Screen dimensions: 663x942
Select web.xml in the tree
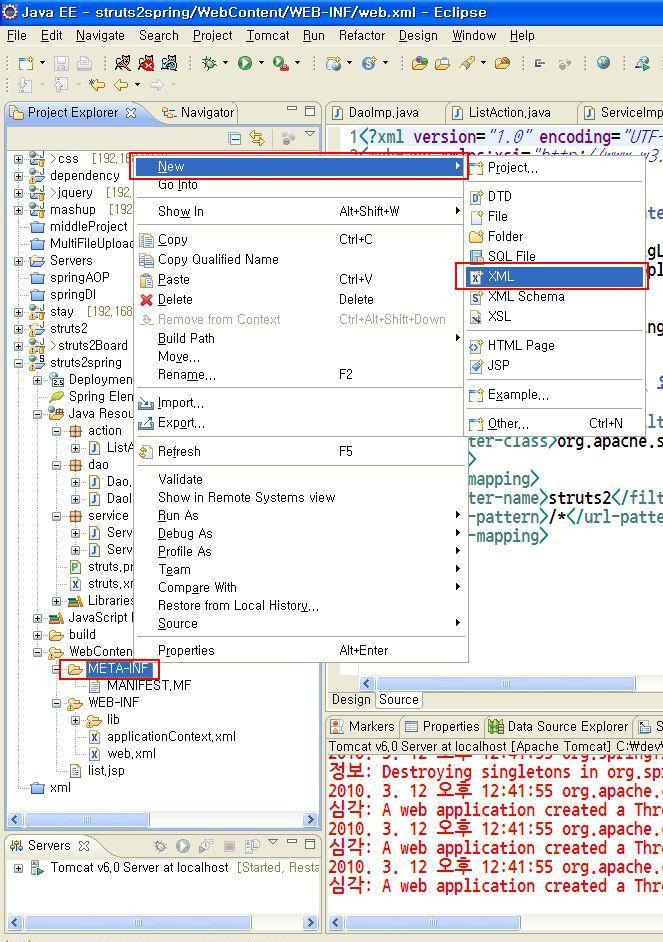[x=131, y=753]
